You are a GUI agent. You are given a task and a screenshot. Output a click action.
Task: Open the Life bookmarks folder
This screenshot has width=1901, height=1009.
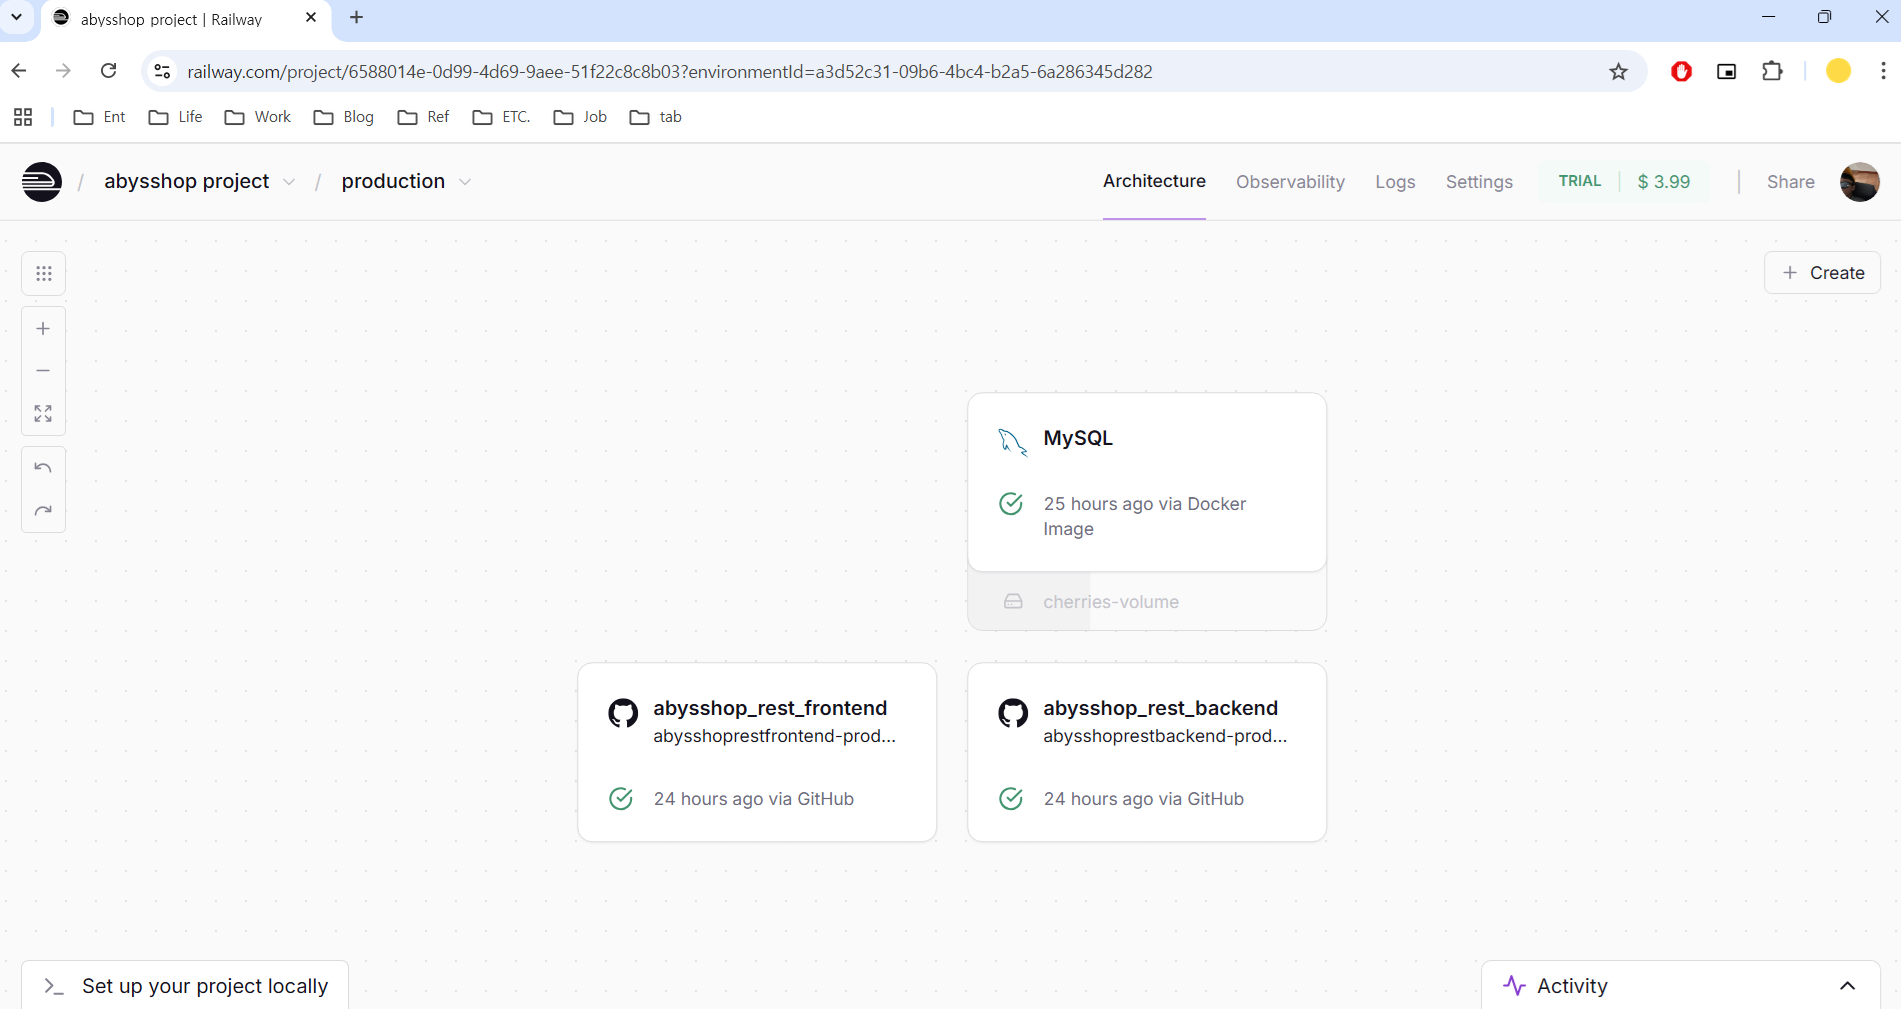[x=176, y=117]
